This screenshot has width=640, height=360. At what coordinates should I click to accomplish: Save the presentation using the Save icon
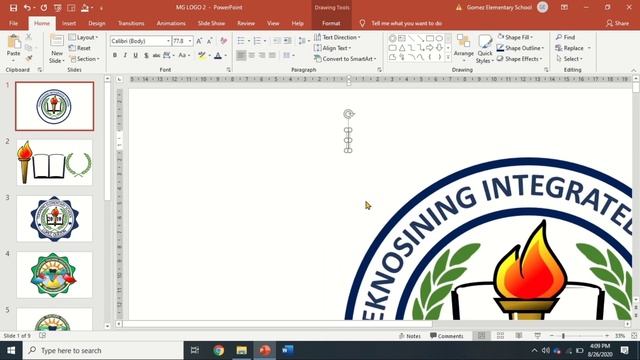(13, 8)
